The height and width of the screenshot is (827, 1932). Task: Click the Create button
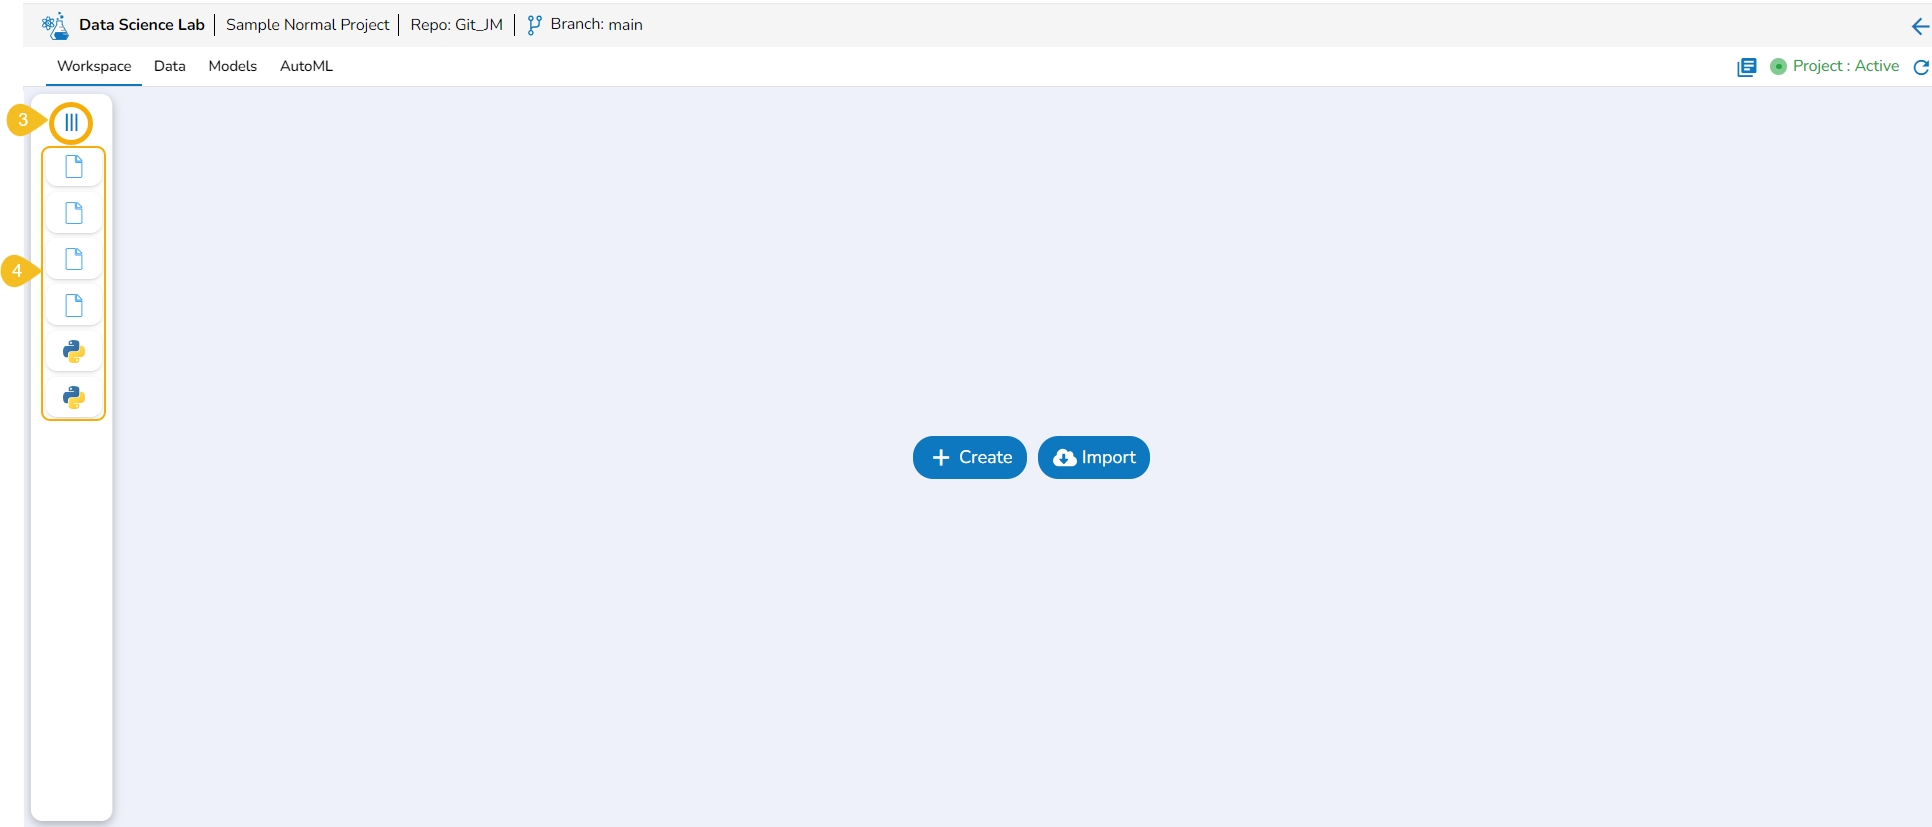970,457
